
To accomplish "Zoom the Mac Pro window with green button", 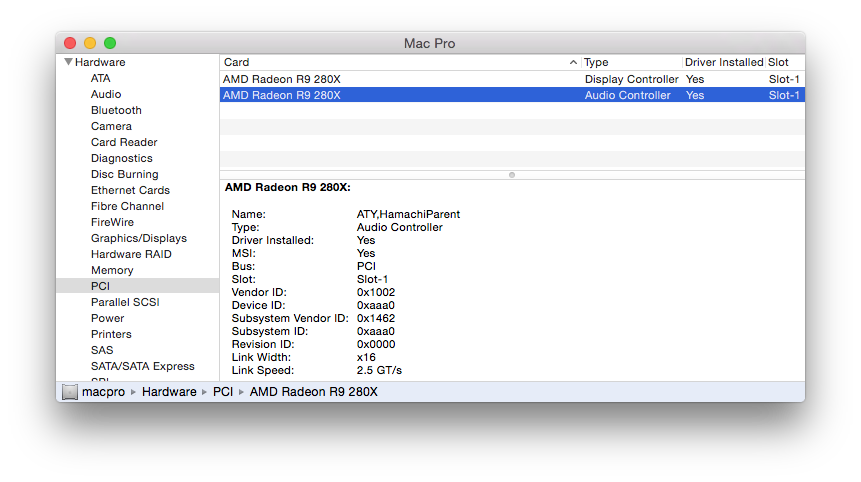I will [110, 43].
